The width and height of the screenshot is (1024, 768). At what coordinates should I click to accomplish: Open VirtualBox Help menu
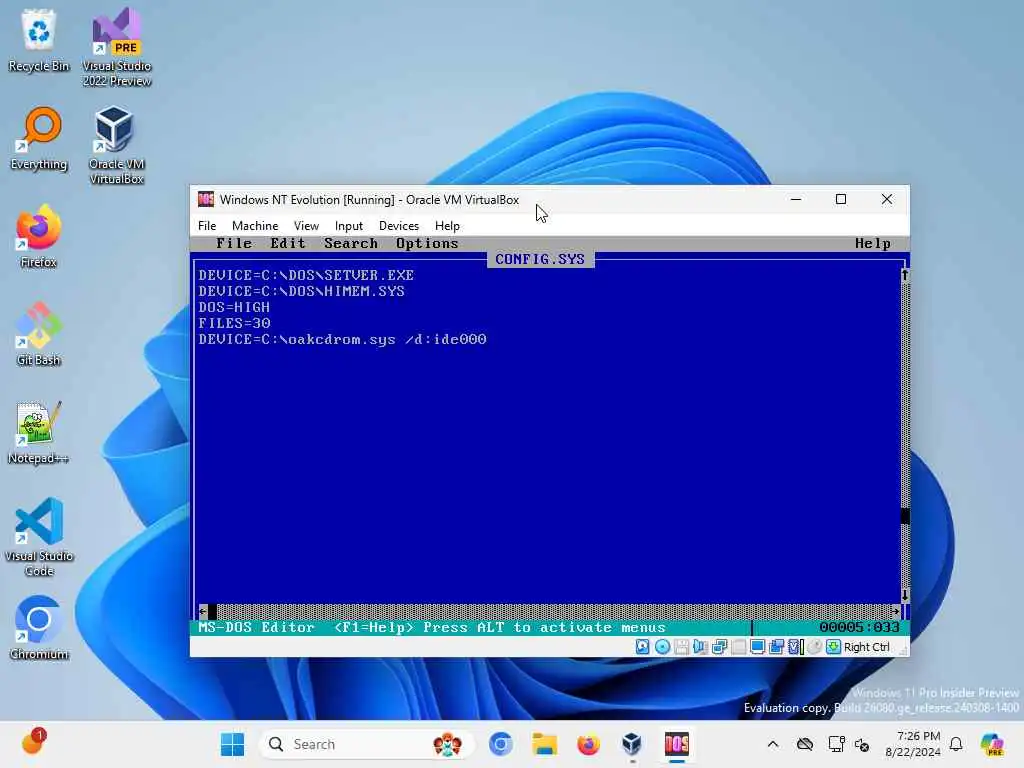(x=447, y=225)
